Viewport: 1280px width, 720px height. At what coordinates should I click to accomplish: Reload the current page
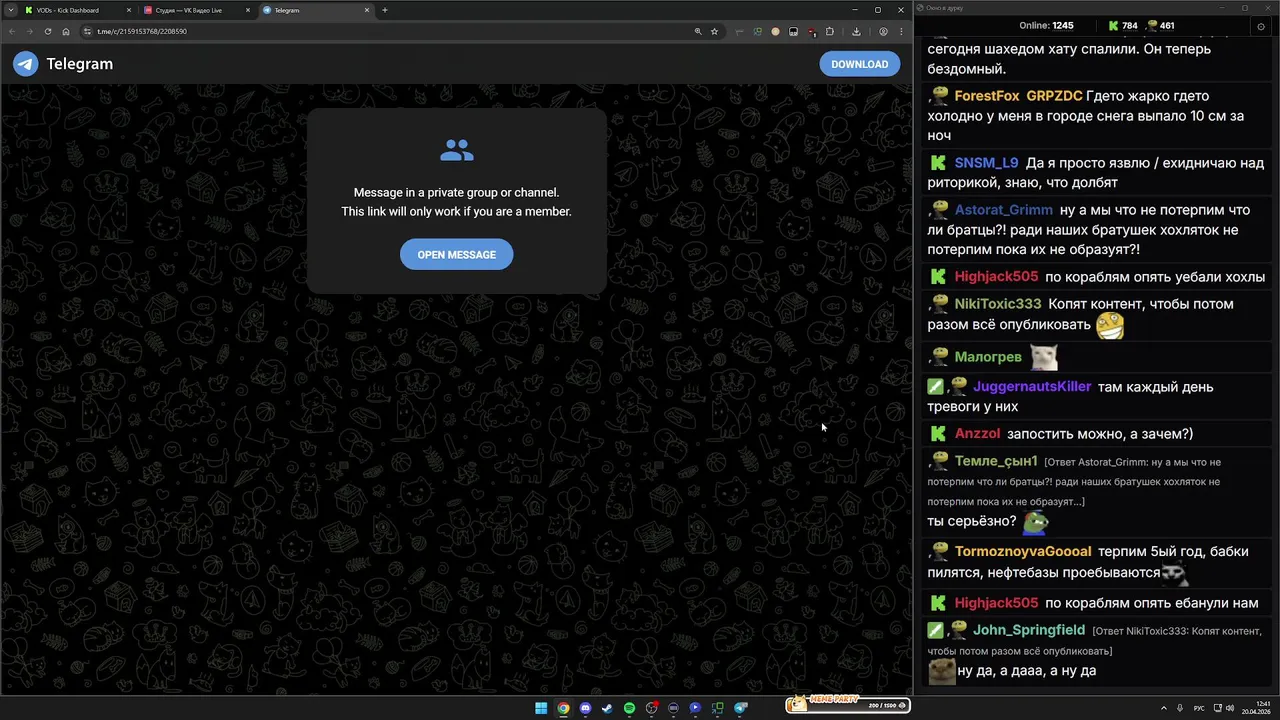pyautogui.click(x=47, y=31)
